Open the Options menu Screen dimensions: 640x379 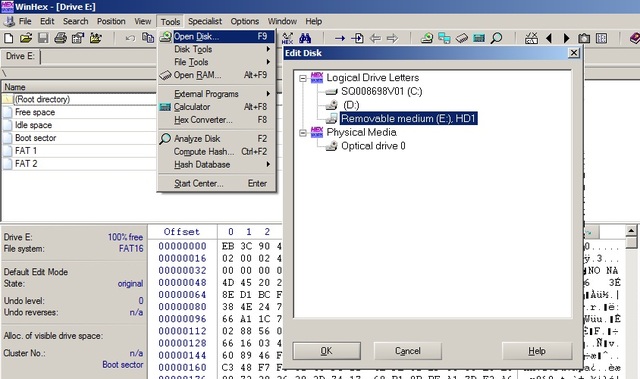click(244, 21)
